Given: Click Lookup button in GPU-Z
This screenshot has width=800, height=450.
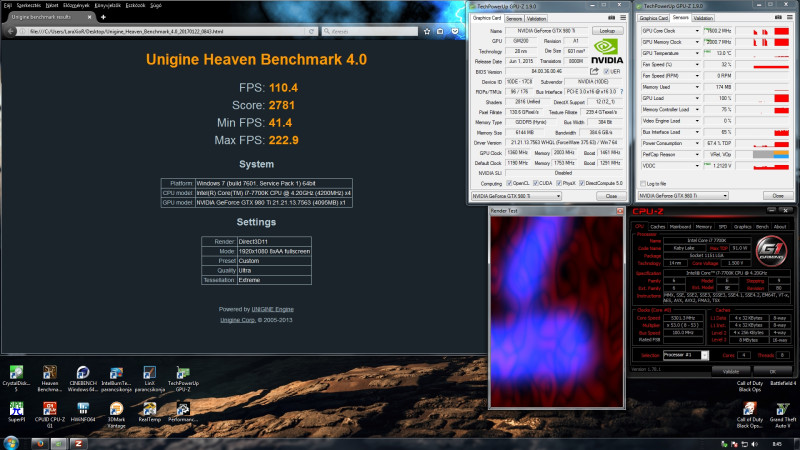Looking at the screenshot, I should [607, 31].
